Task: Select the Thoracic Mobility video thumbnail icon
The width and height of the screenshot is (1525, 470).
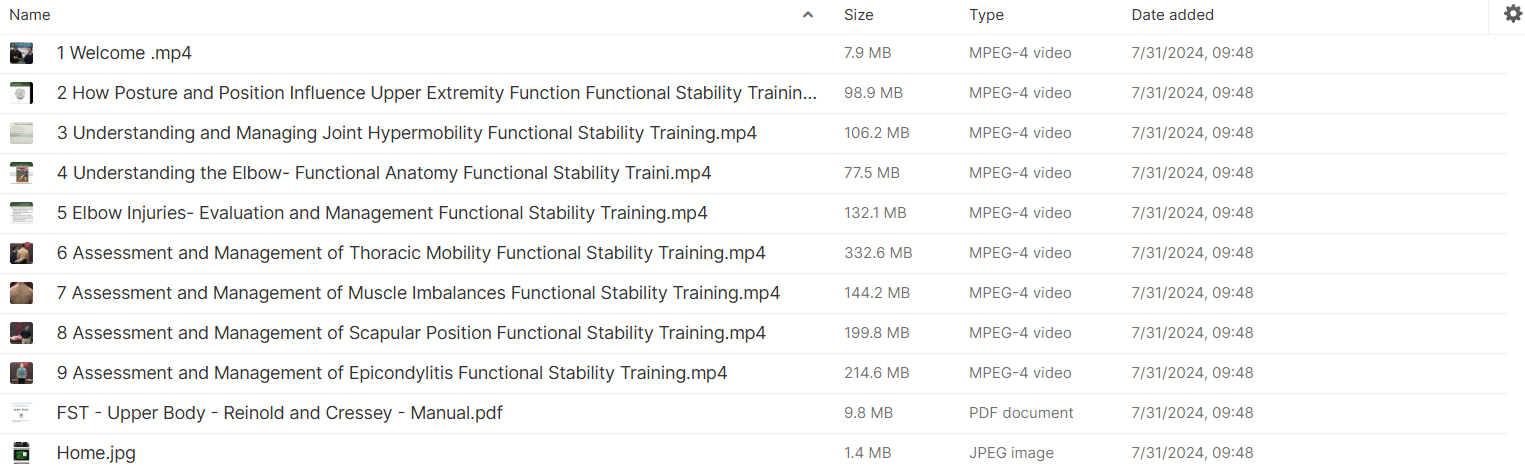Action: 21,253
